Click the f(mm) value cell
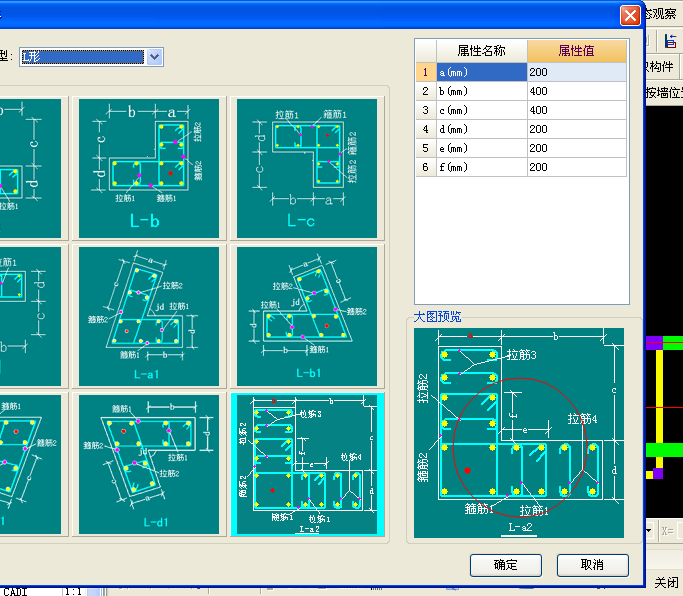 tap(576, 167)
